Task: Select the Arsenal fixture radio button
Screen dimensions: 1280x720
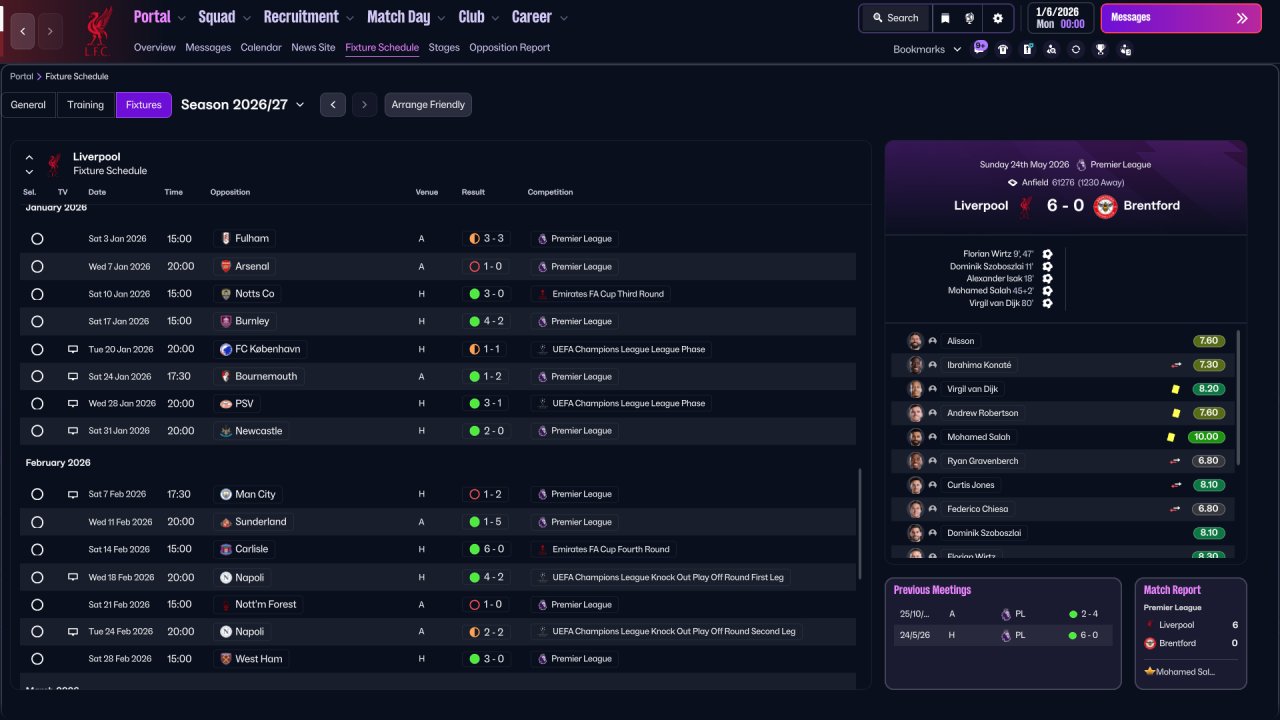Action: (x=37, y=267)
